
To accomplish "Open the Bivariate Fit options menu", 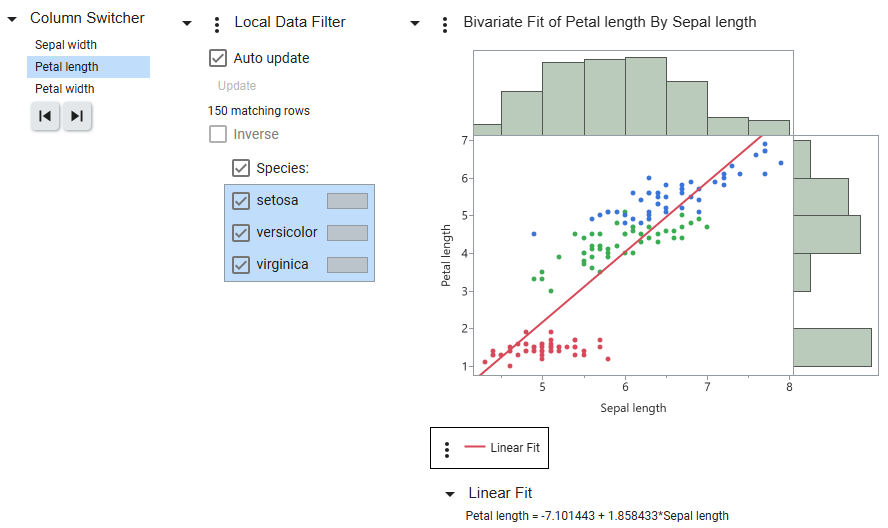I will (445, 24).
